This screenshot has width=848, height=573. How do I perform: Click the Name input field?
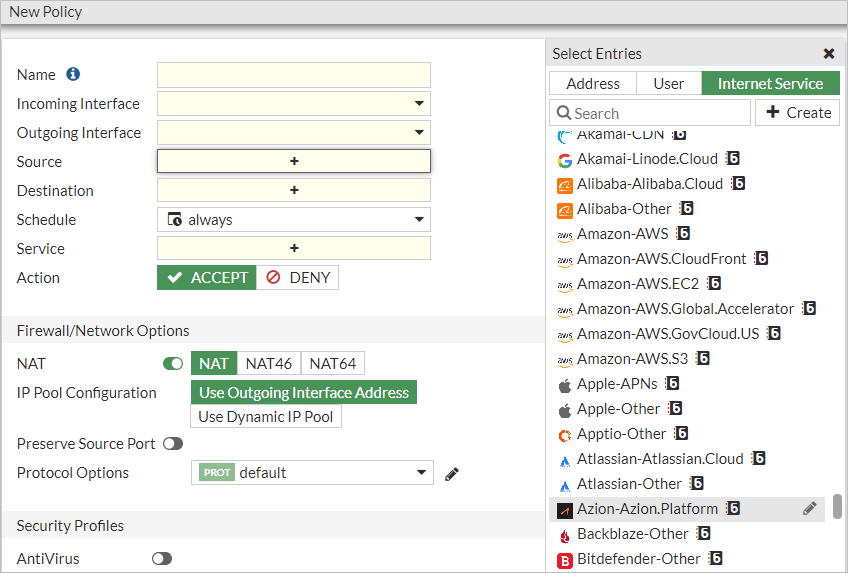[x=294, y=75]
